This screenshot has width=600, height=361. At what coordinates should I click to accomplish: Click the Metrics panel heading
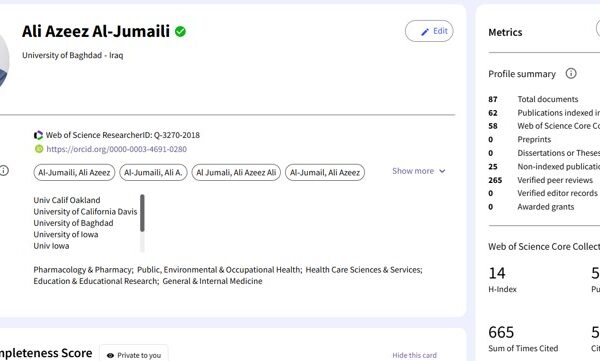coord(505,32)
